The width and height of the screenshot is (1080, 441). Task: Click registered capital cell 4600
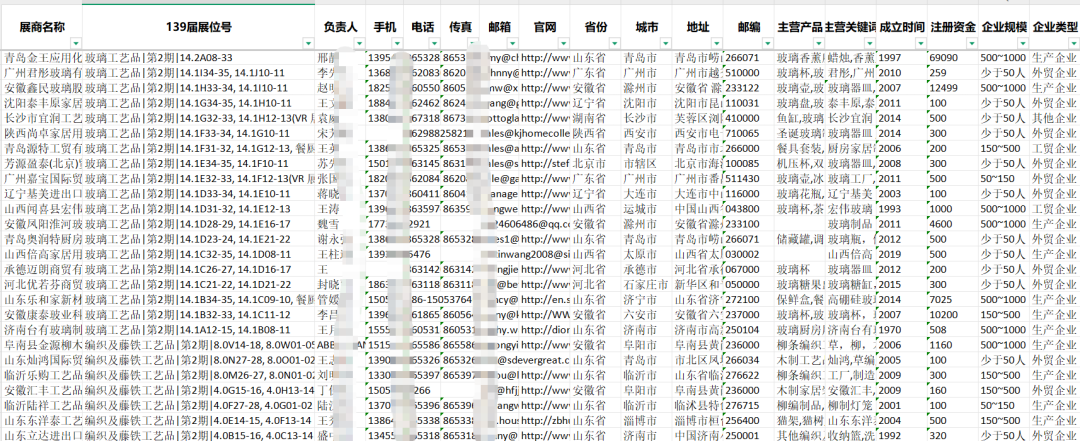click(x=952, y=223)
